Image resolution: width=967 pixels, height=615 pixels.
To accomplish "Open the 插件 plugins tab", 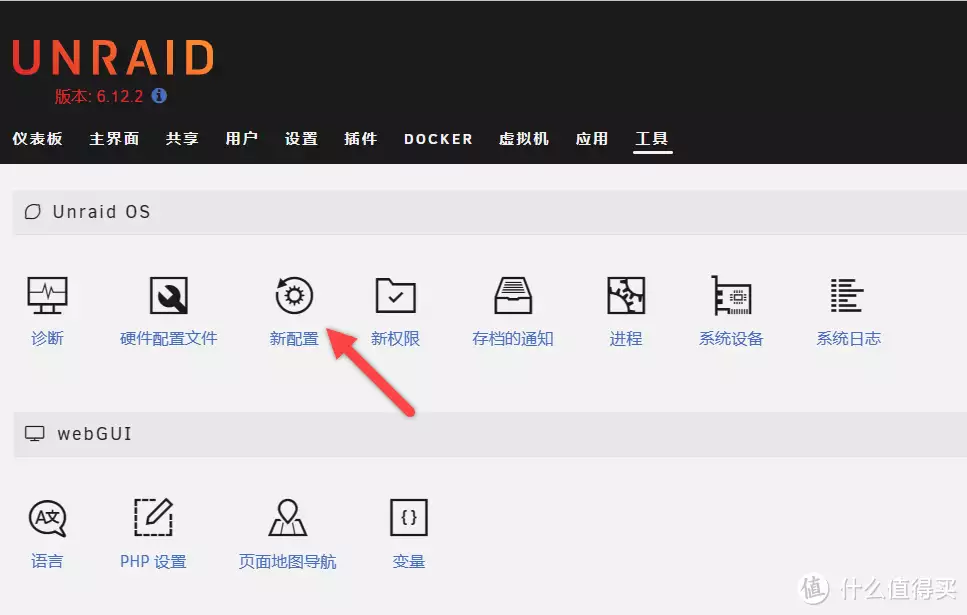I will pos(361,139).
